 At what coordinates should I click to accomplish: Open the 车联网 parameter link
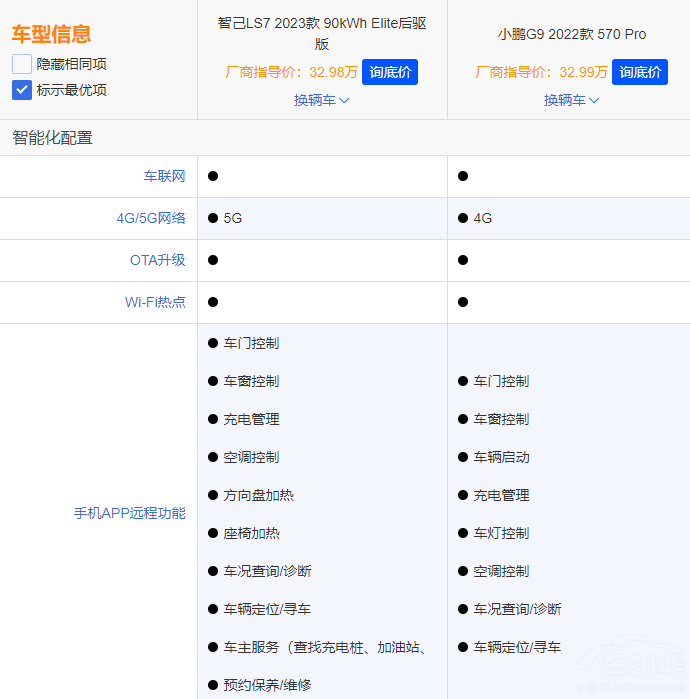(164, 176)
